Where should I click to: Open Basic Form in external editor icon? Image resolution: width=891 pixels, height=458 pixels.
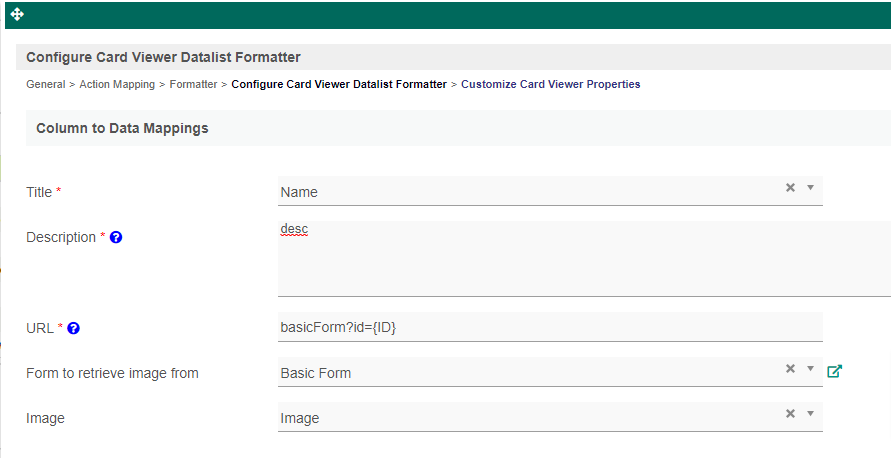[835, 372]
